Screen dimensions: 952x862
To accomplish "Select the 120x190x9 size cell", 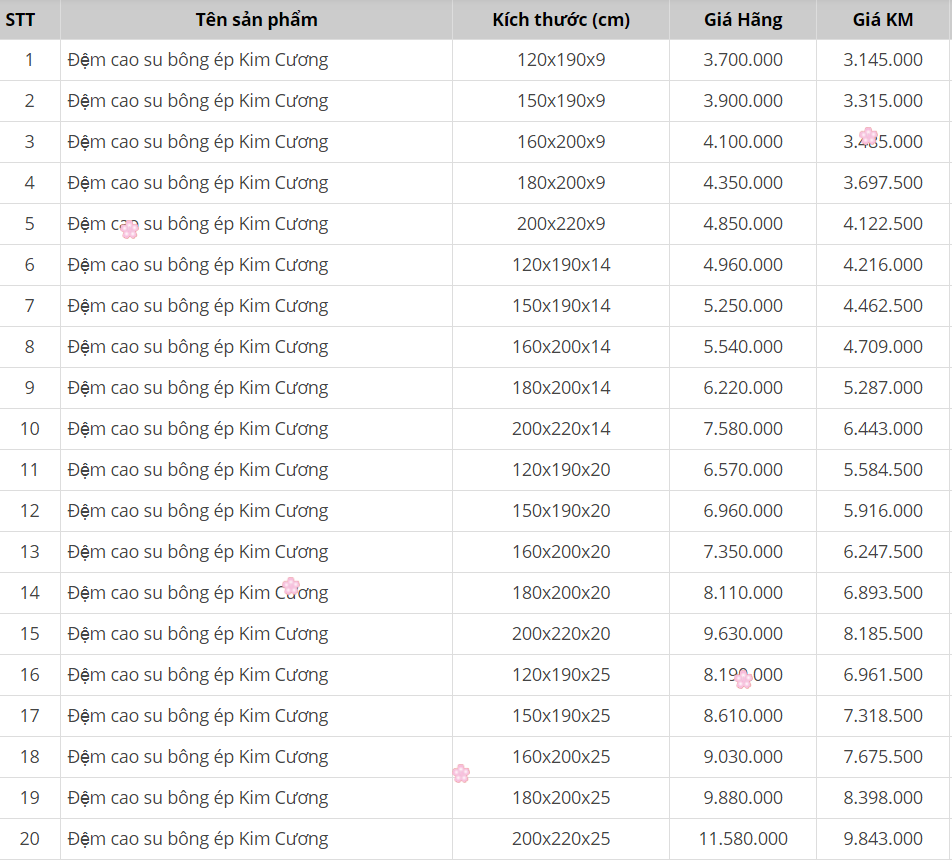I will tap(560, 60).
